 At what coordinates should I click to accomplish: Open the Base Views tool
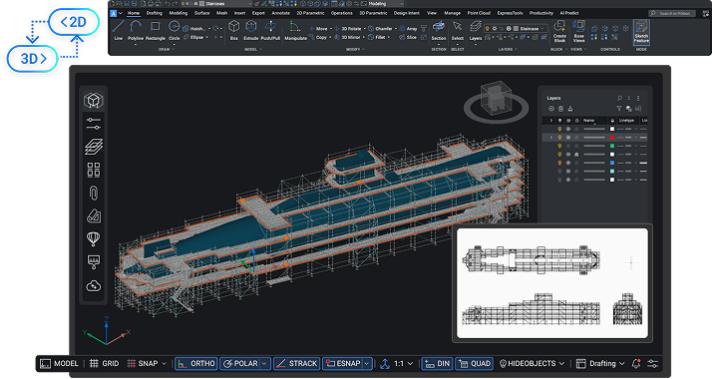[579, 31]
